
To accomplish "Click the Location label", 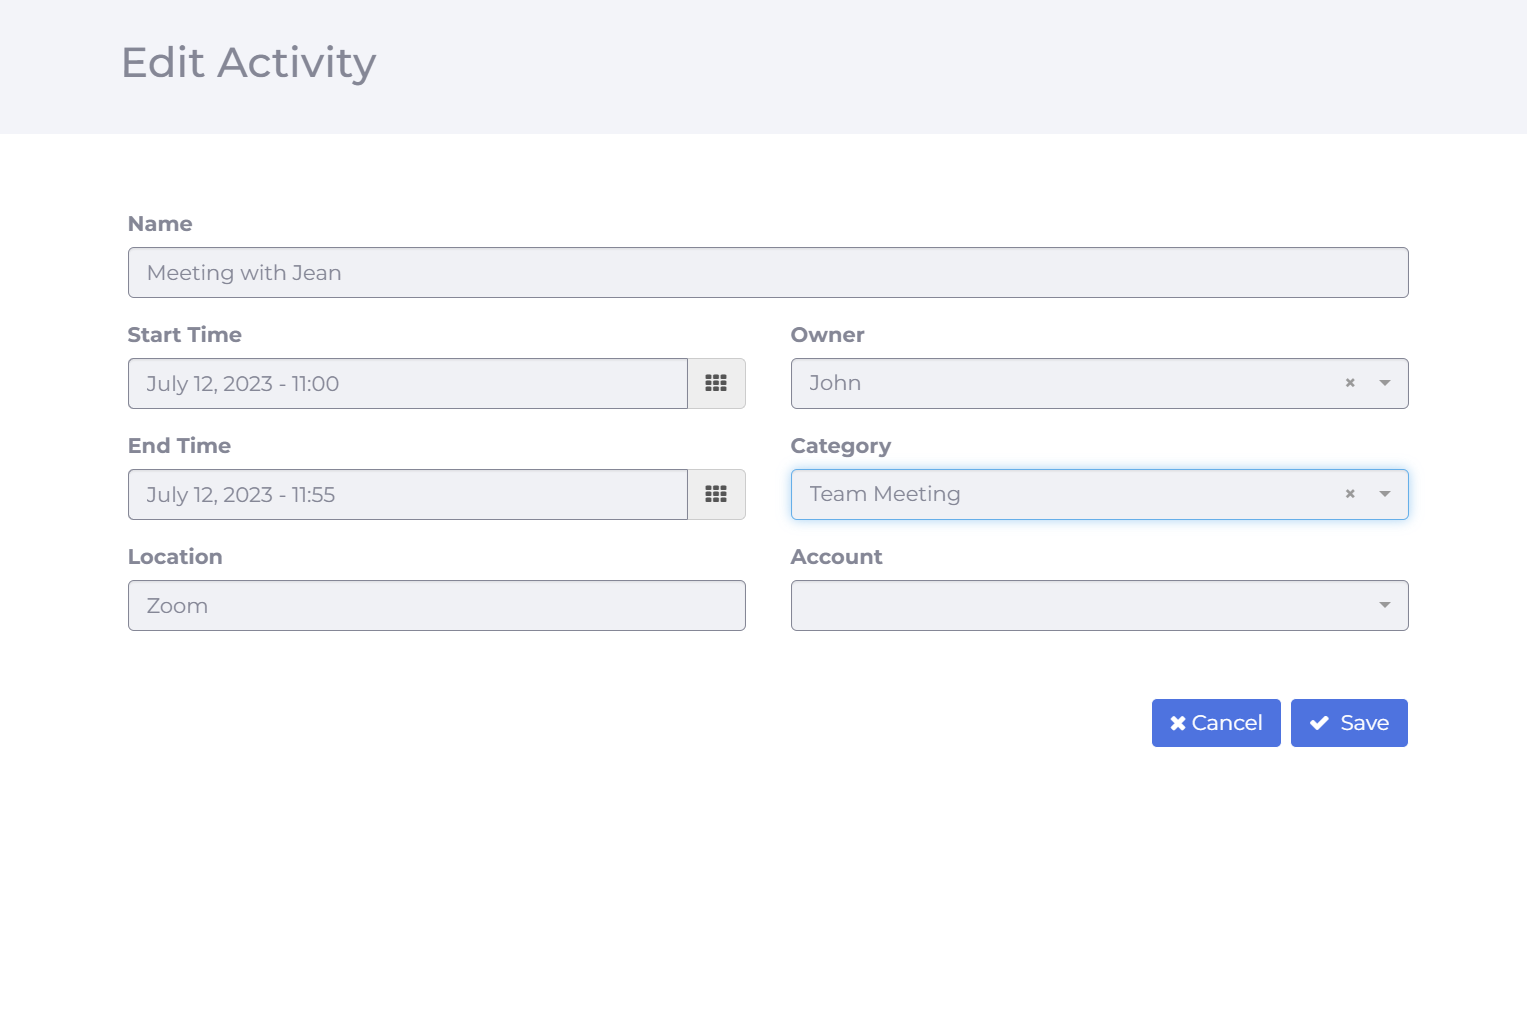I will (x=175, y=557).
